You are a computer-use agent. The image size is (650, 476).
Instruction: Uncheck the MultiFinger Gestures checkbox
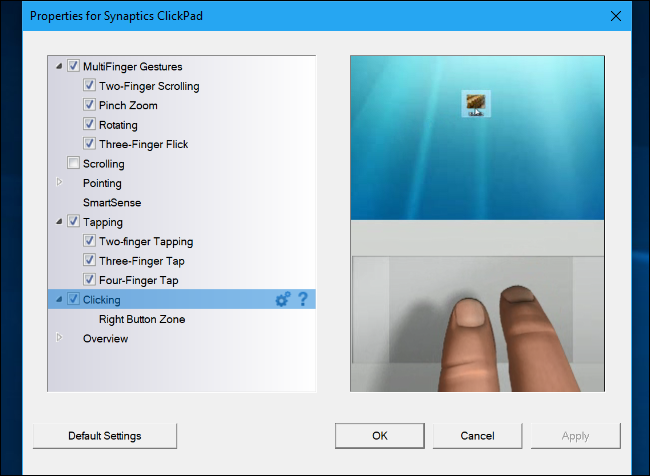73,66
